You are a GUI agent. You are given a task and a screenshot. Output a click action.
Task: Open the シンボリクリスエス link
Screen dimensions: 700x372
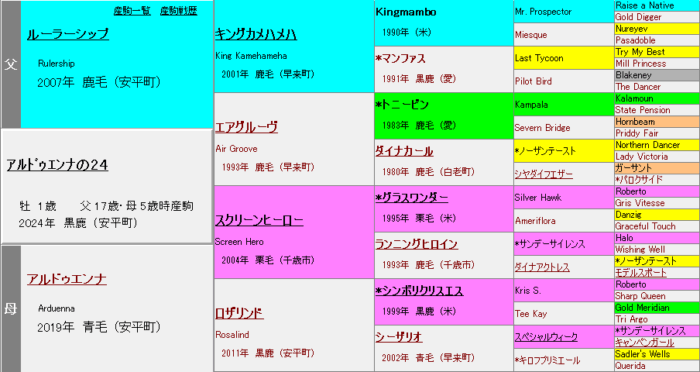pos(419,291)
